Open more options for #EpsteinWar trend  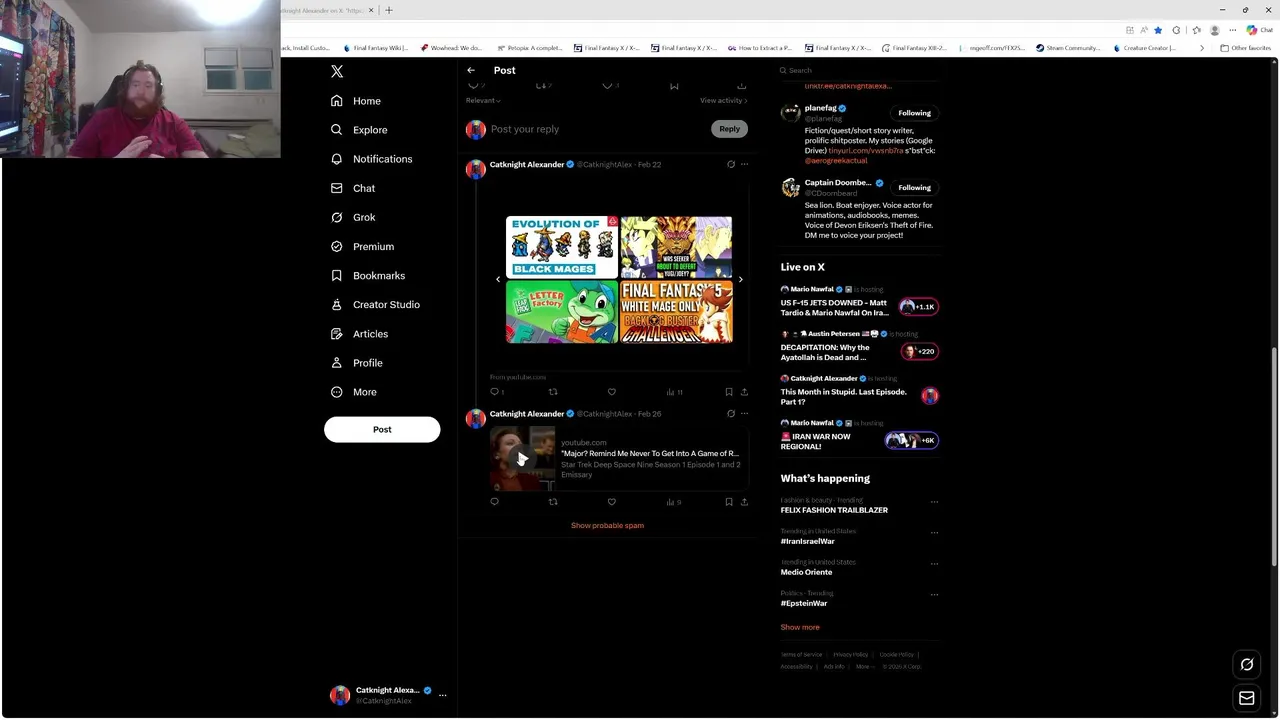pos(934,595)
